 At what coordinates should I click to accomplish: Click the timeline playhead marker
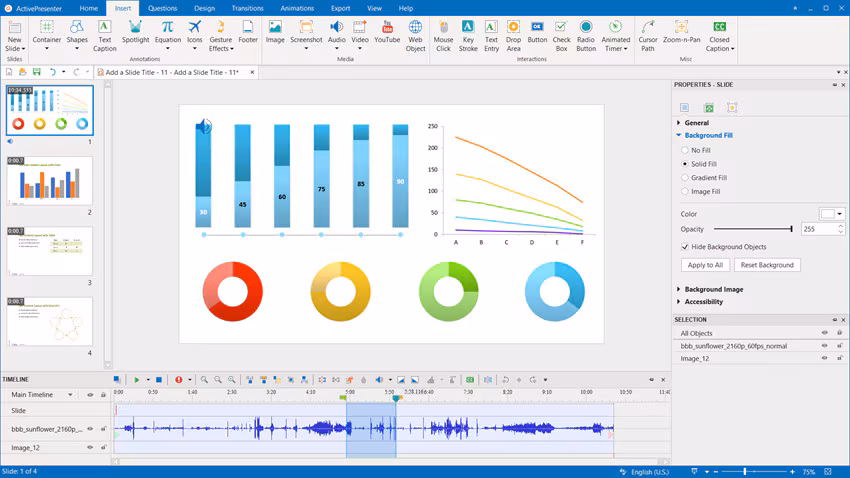click(x=397, y=398)
